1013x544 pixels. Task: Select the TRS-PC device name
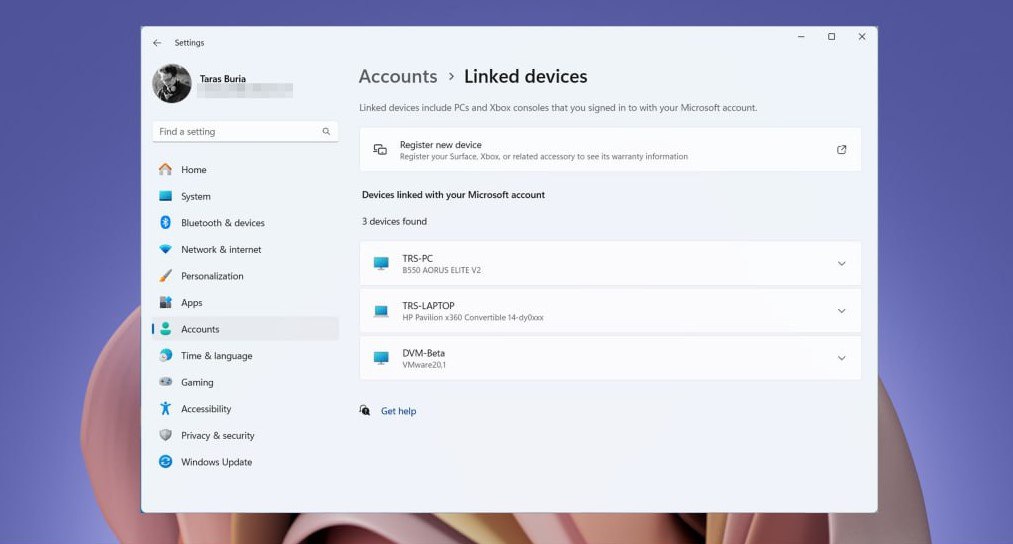click(x=417, y=258)
